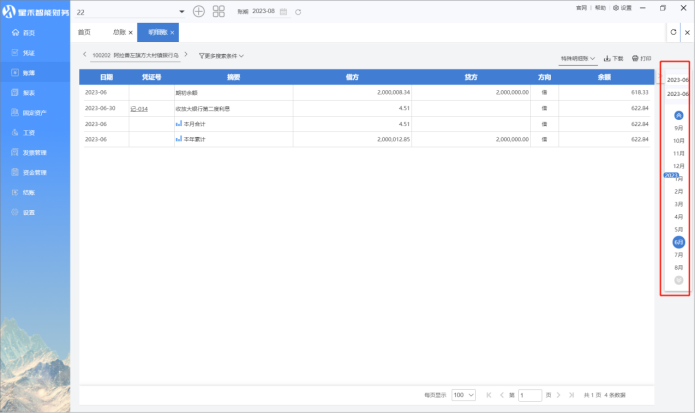Open the four-square grid icon
The width and height of the screenshot is (695, 413).
pyautogui.click(x=219, y=11)
